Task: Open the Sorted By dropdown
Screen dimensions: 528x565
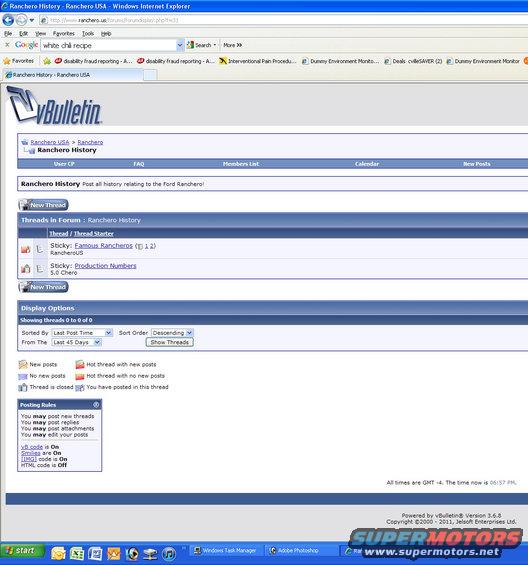Action: pos(82,333)
